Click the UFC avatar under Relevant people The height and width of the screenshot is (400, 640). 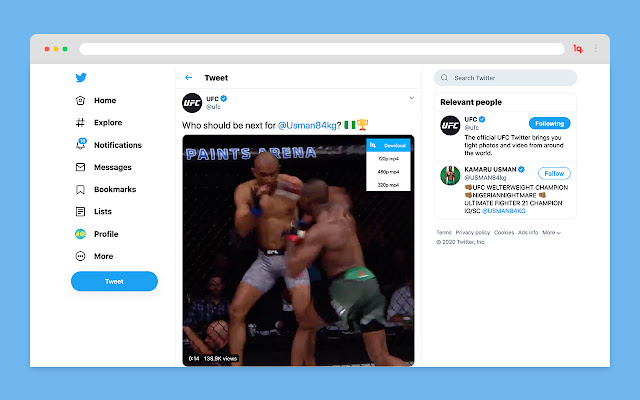[x=450, y=125]
